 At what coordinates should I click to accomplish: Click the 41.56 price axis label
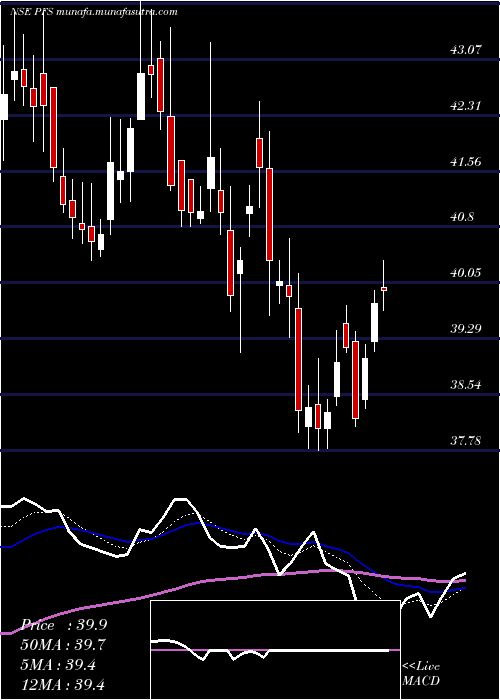pyautogui.click(x=466, y=162)
